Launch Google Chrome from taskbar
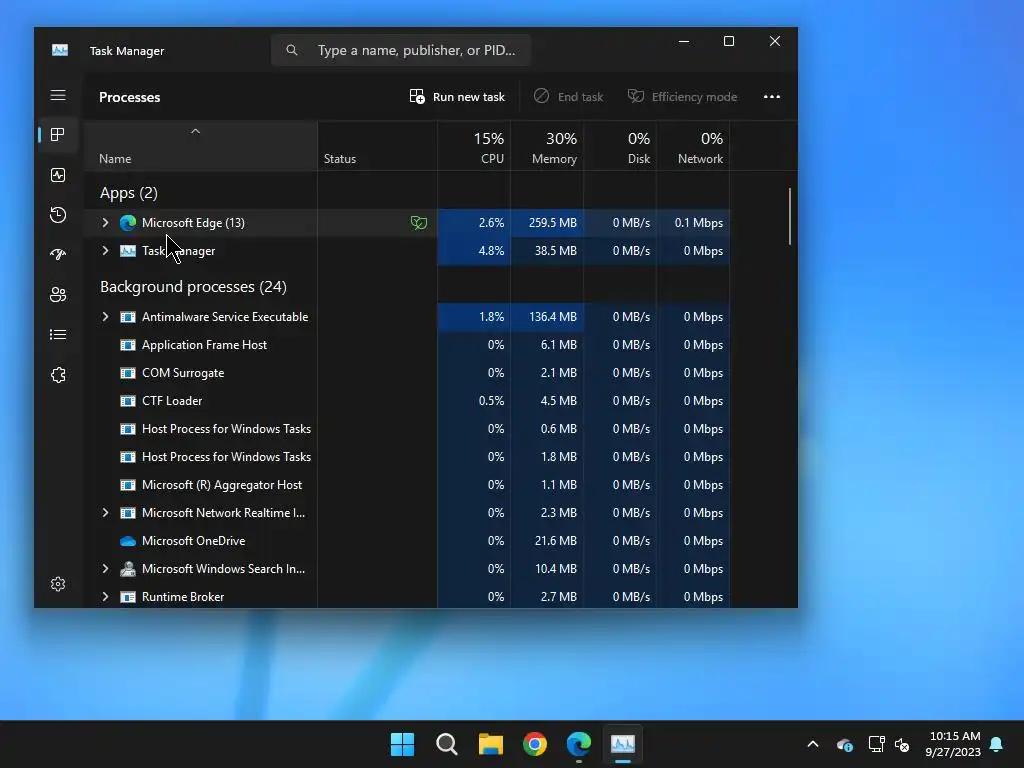 click(535, 744)
